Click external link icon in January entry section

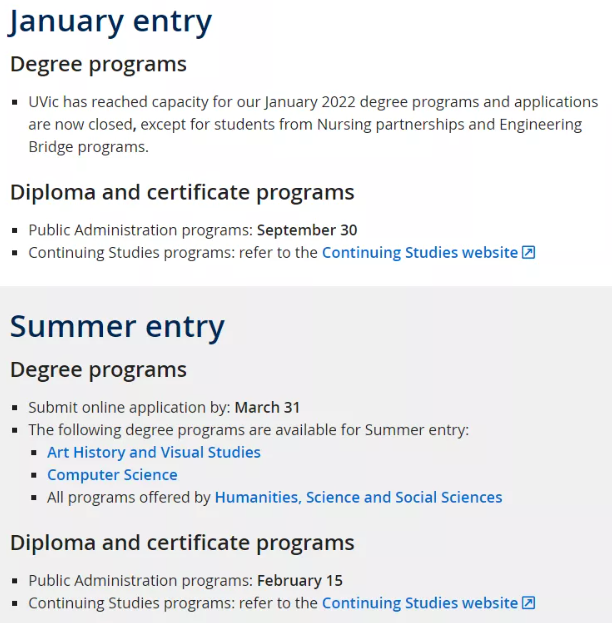[528, 252]
